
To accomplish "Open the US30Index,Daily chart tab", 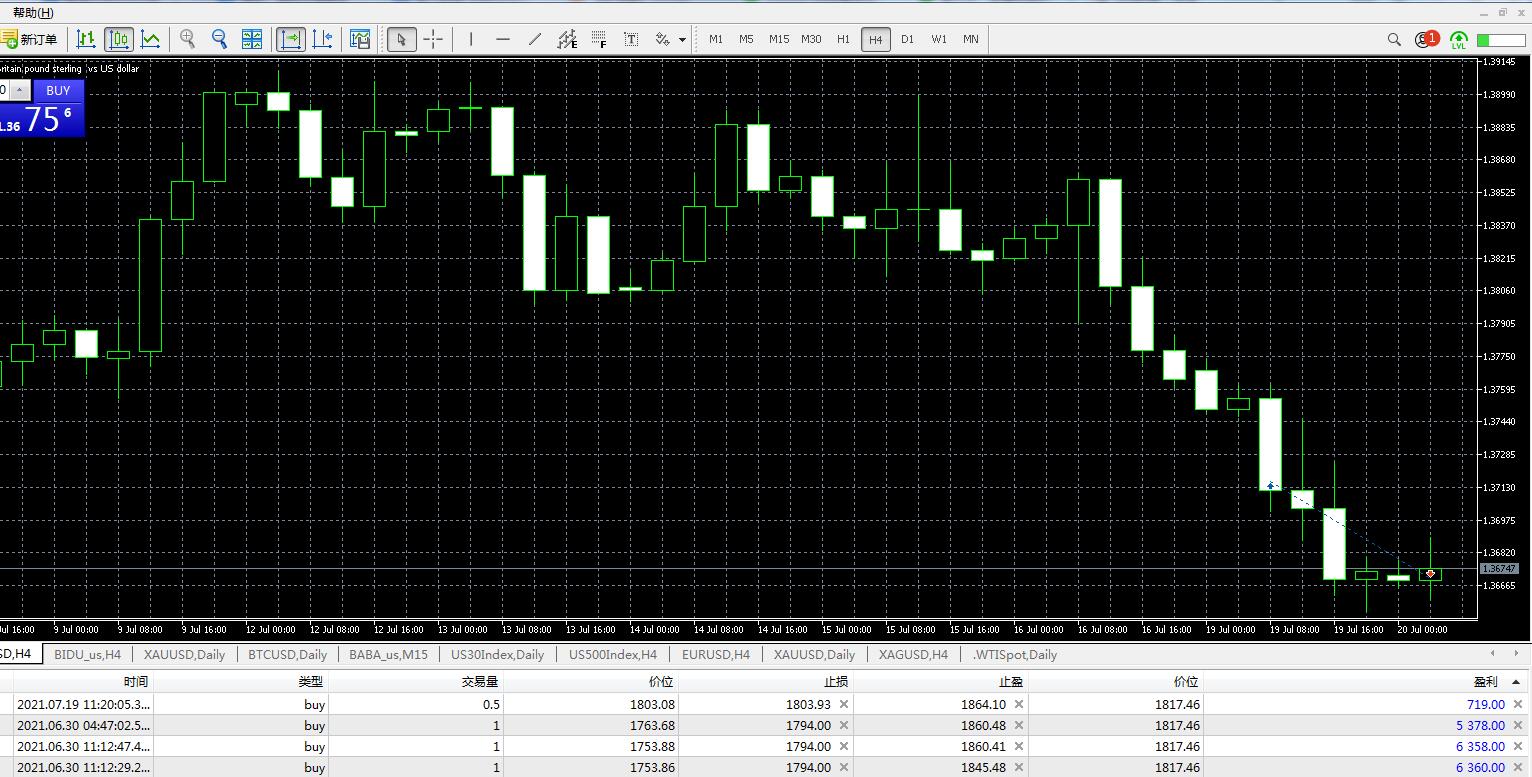I will [x=497, y=655].
